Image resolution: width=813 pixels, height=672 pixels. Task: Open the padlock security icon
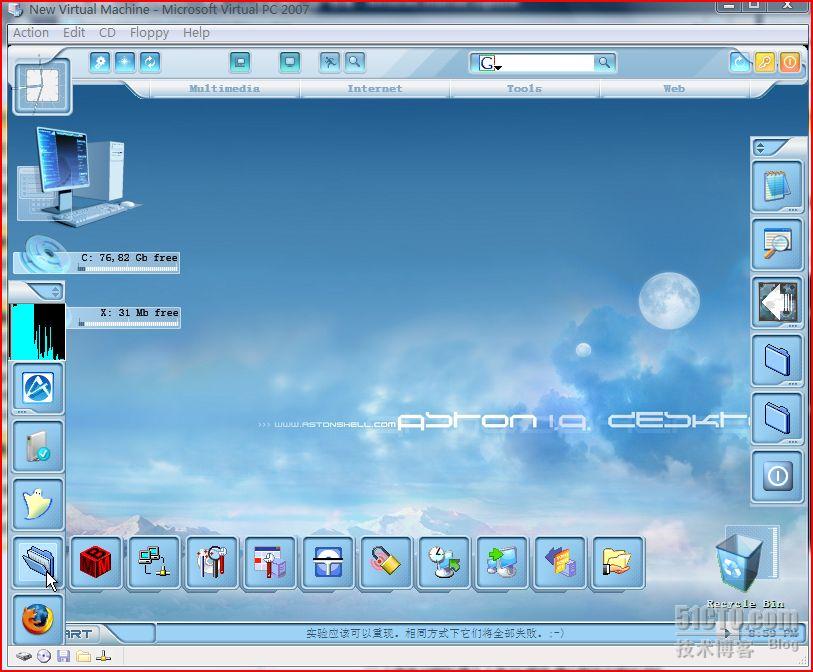pyautogui.click(x=386, y=563)
